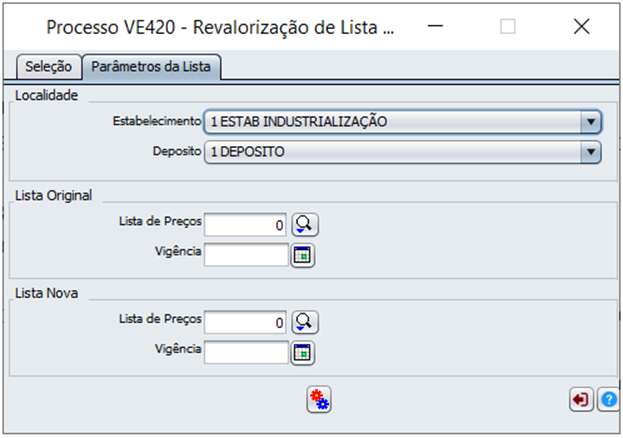Focus the Lista Original Lista de Preços field
This screenshot has height=438, width=623.
(245, 225)
